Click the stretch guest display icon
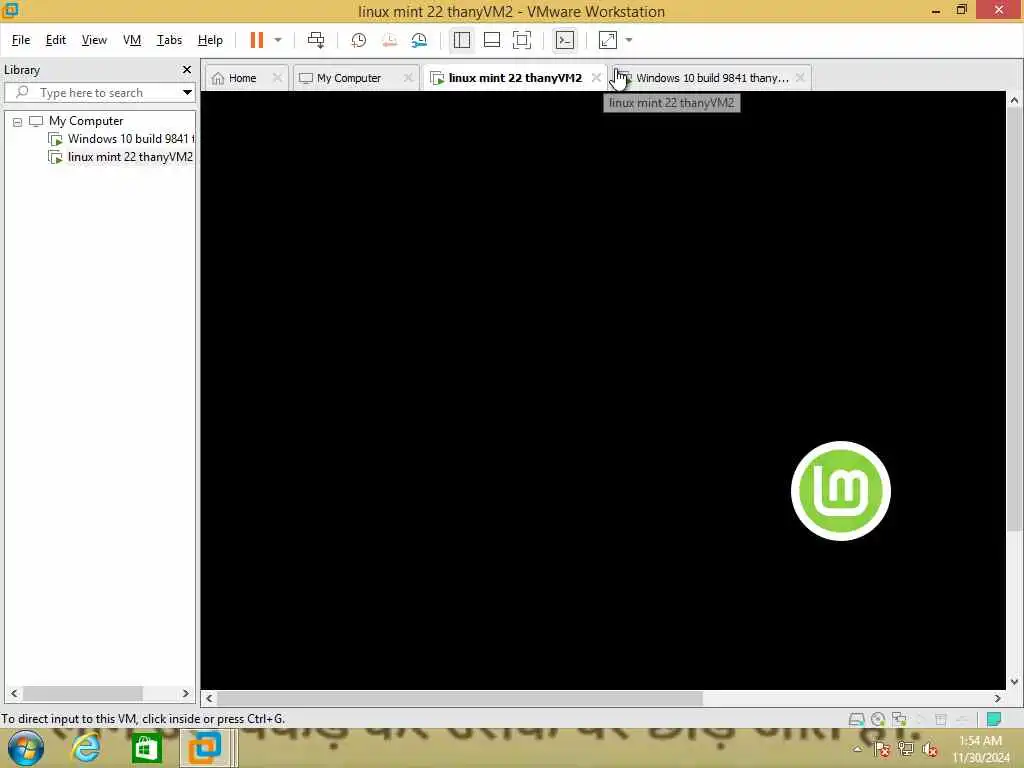 (607, 40)
